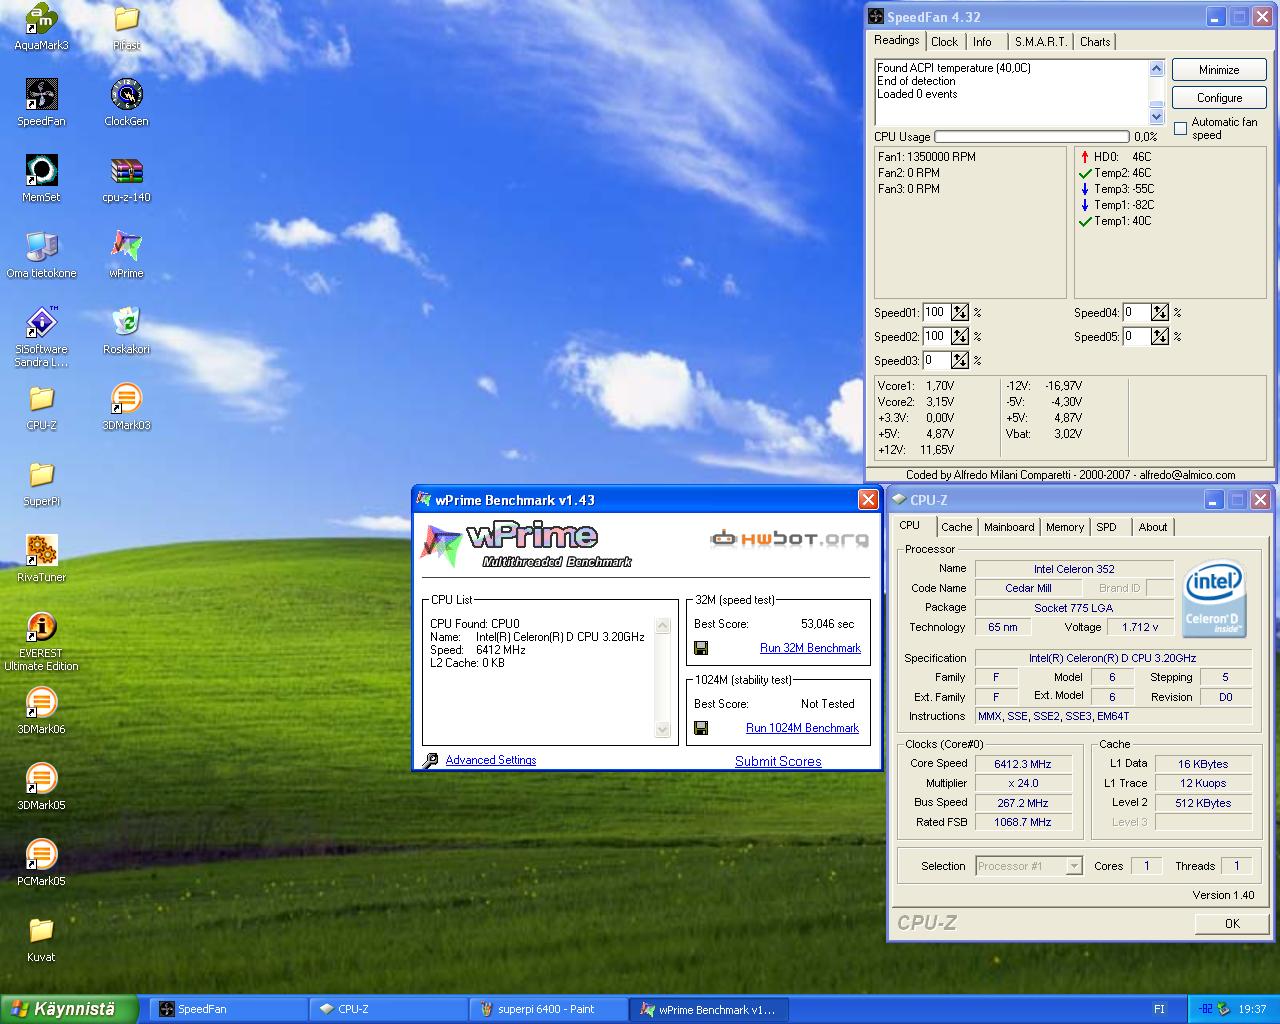The width and height of the screenshot is (1280, 1024).
Task: Open Advanced Settings link in wPrime
Action: [491, 760]
